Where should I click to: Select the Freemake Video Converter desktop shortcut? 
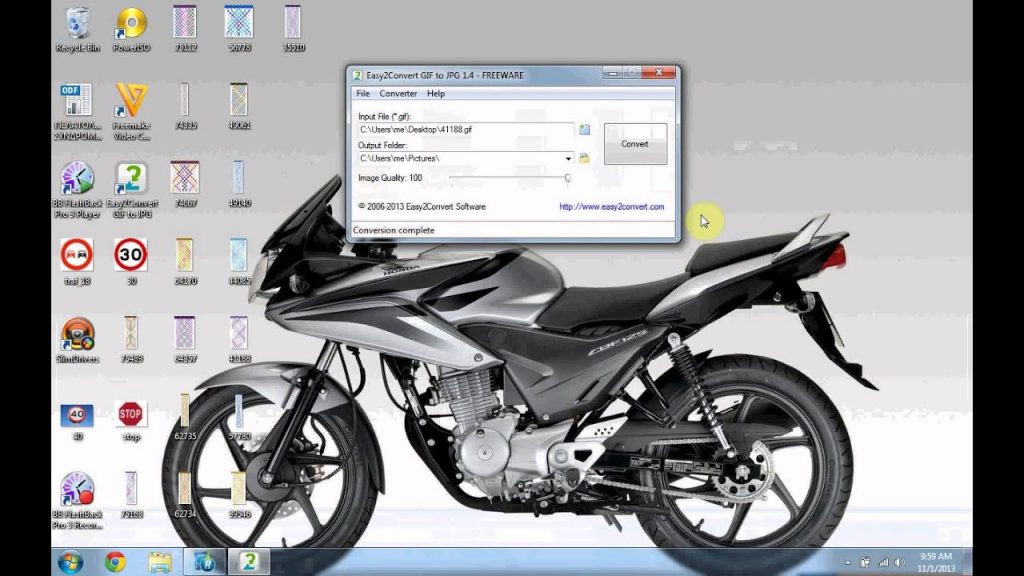[131, 112]
